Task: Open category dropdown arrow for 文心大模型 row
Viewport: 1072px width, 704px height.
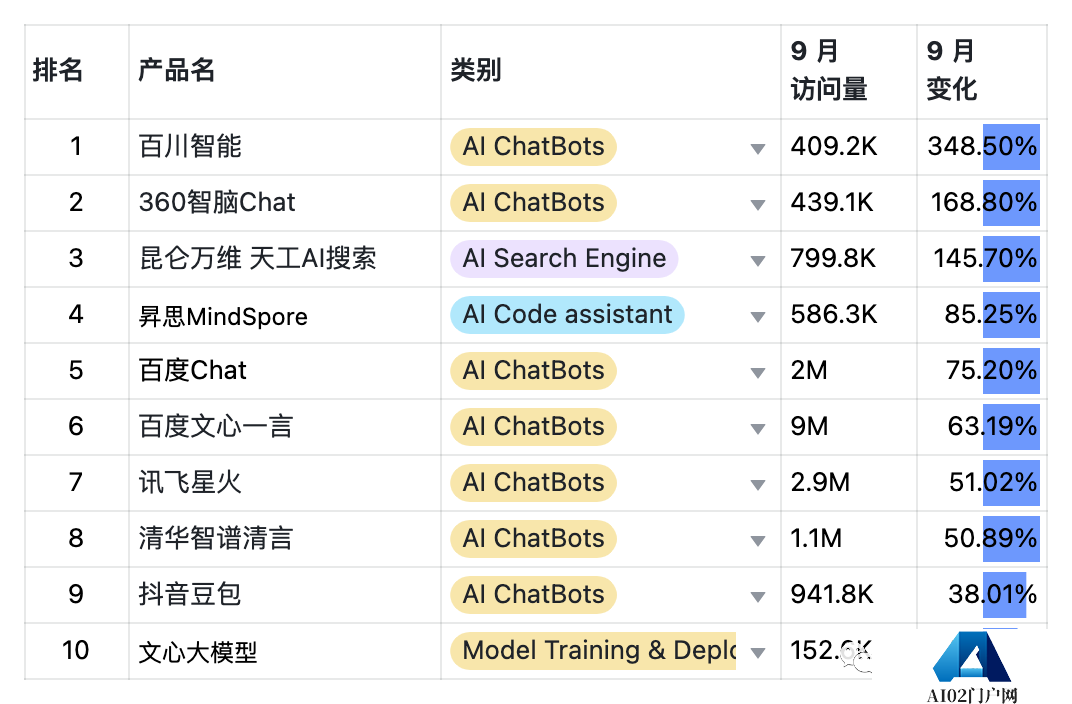Action: pyautogui.click(x=758, y=653)
